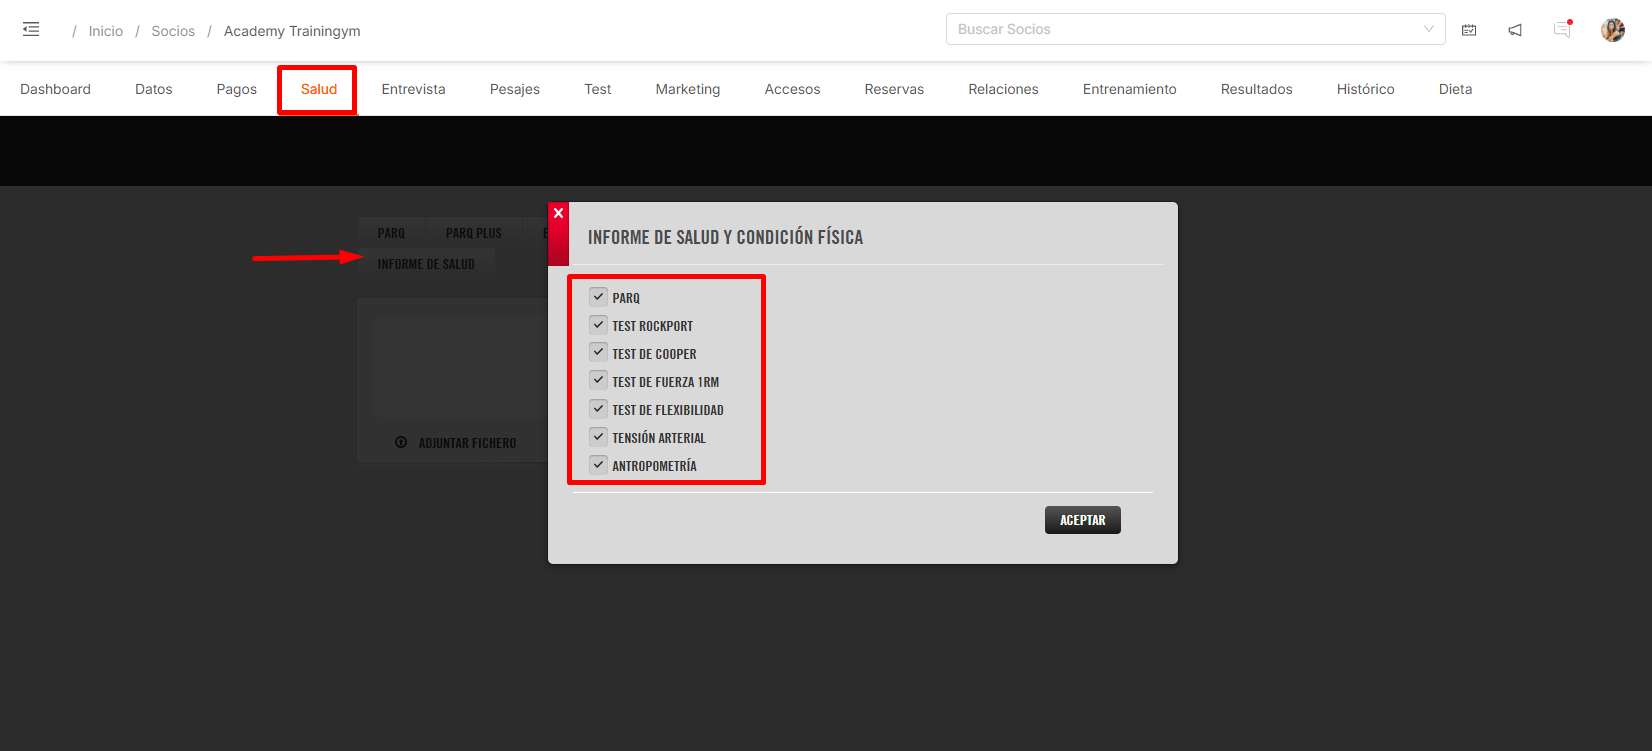
Task: Go to the Entrenamiento tab
Action: (x=1129, y=89)
